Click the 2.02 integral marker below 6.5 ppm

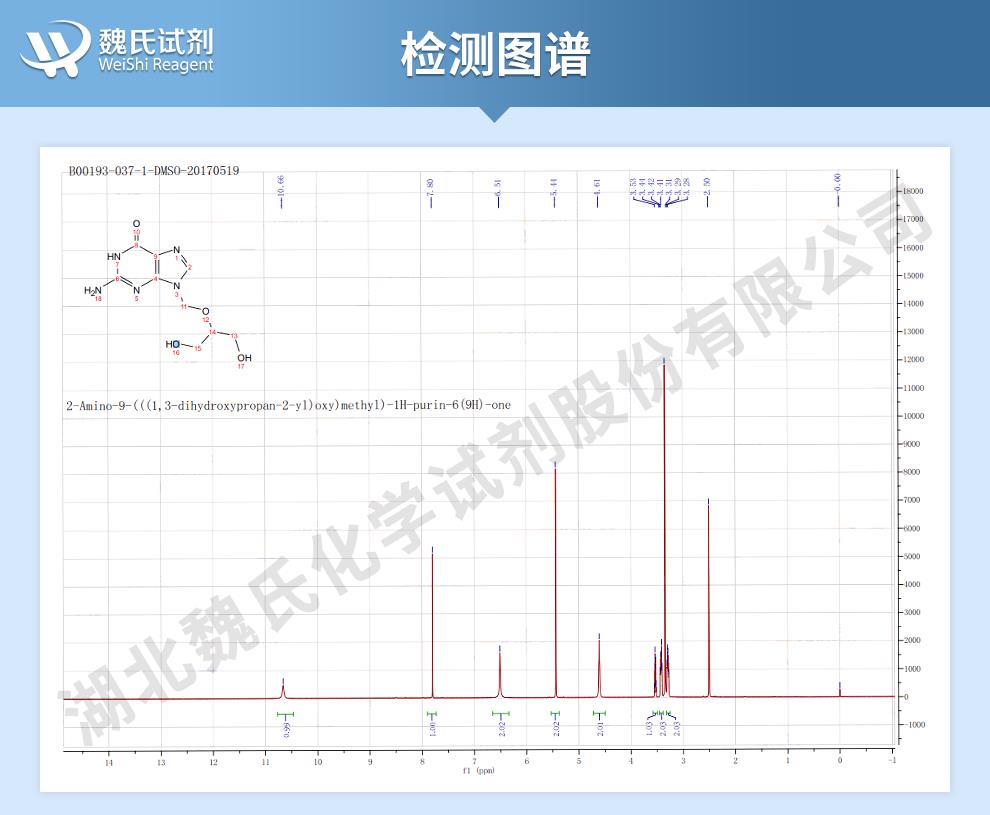click(x=500, y=727)
